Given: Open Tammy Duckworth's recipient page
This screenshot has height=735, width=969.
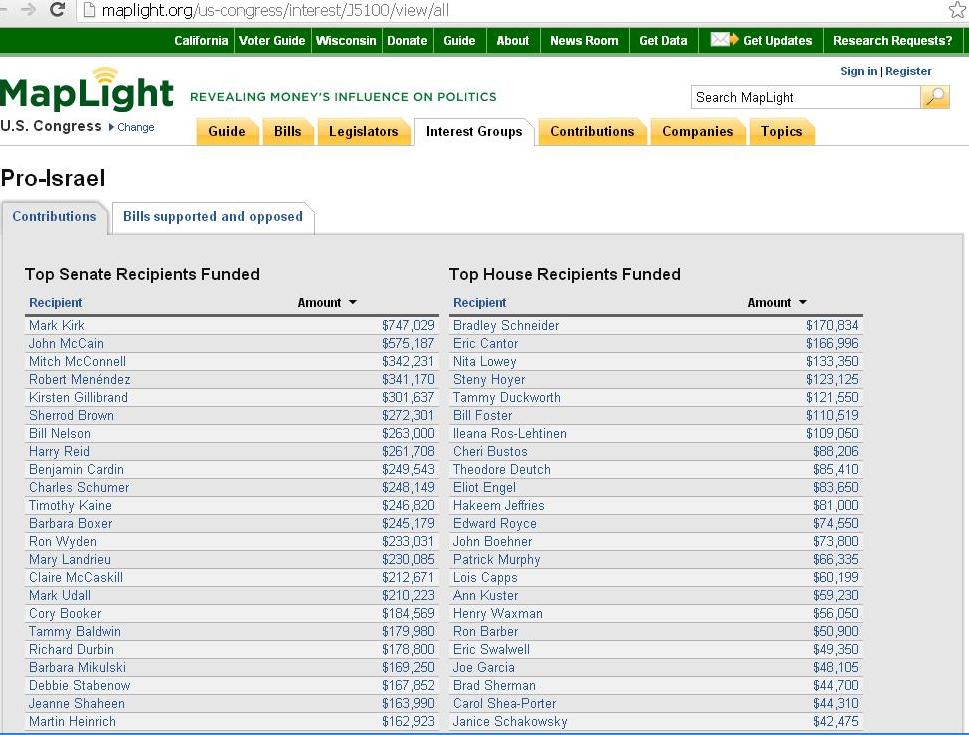Looking at the screenshot, I should click(507, 397).
